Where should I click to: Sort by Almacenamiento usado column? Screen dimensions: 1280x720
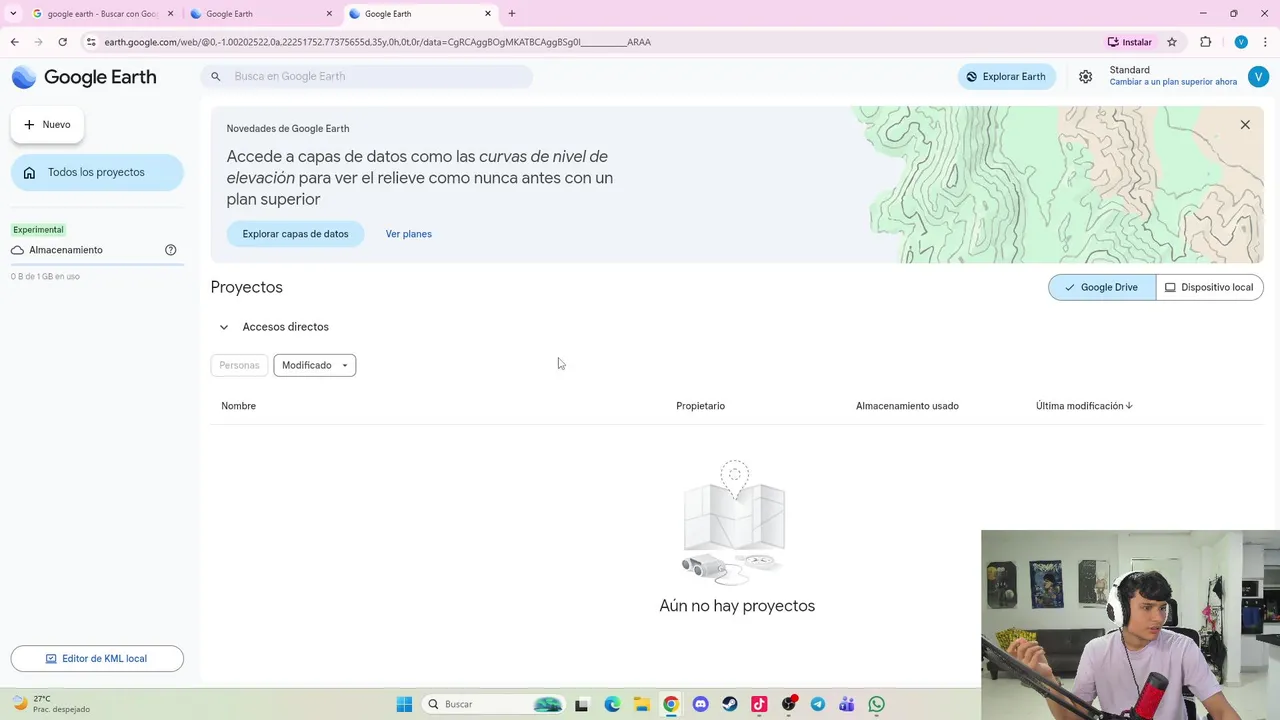point(907,406)
